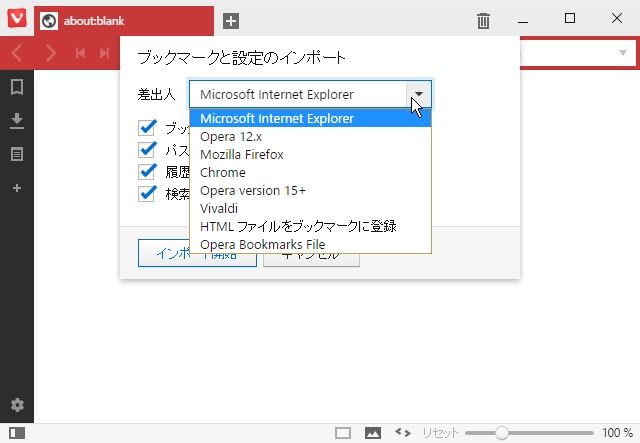Choose HTML ファイルをブックマークに登録 option
This screenshot has width=640, height=443.
pyautogui.click(x=310, y=226)
